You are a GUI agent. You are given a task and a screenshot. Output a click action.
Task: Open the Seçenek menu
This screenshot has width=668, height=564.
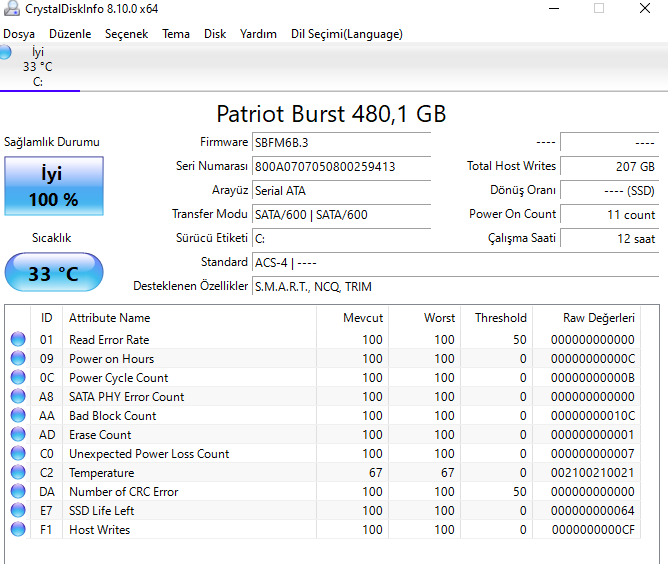126,34
